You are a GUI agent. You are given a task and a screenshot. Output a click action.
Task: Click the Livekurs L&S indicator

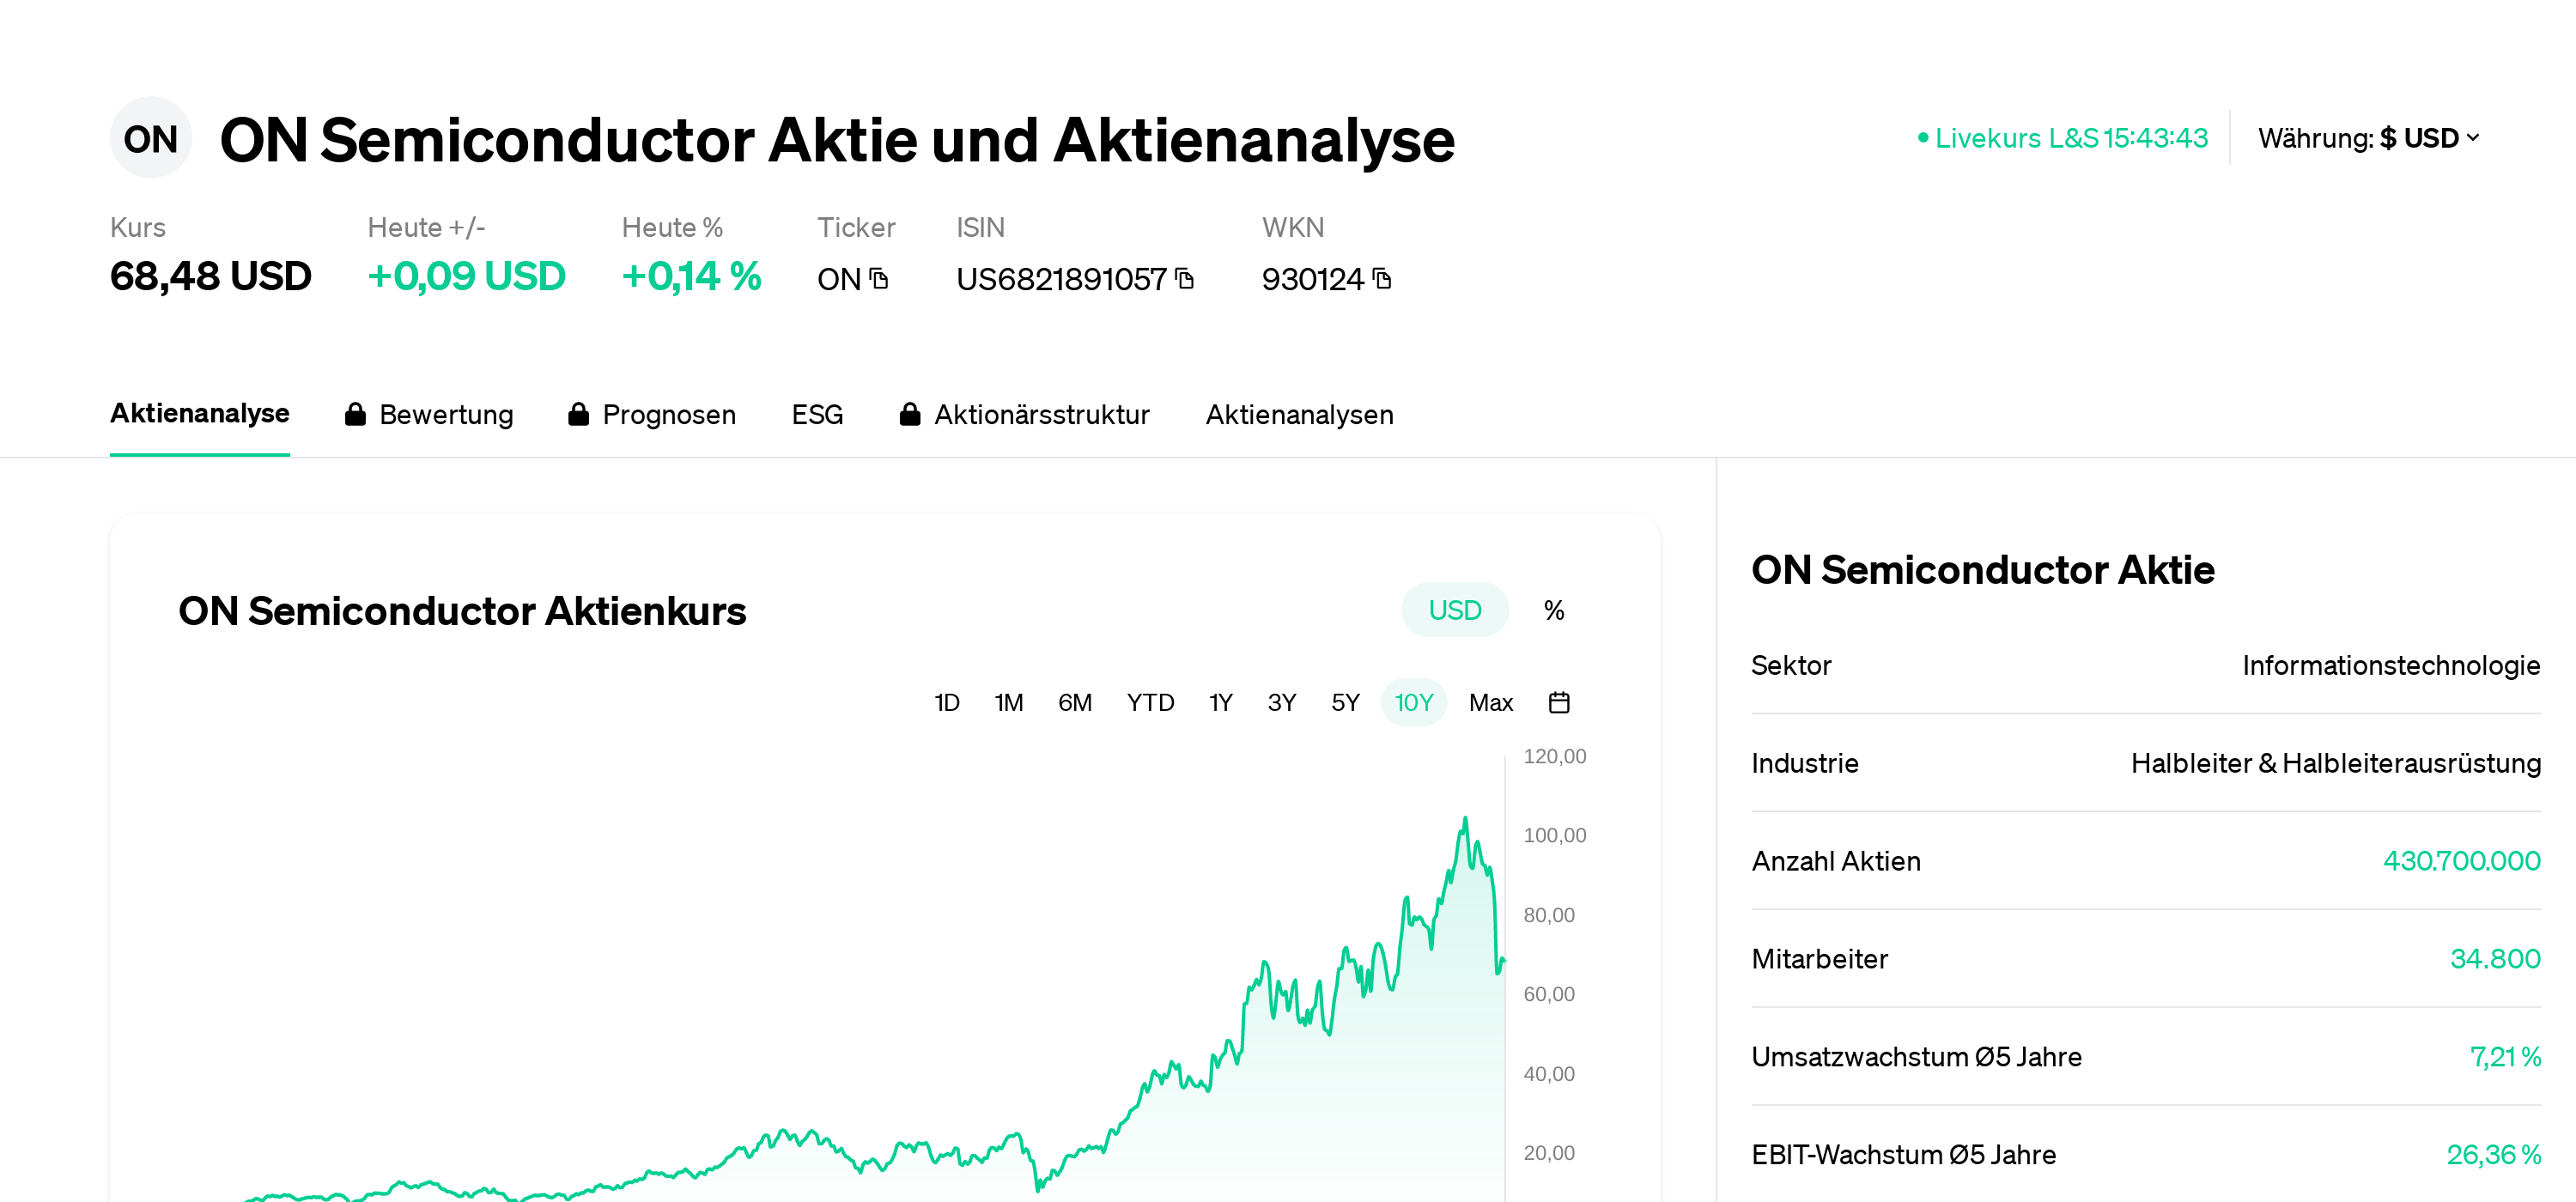coord(2062,138)
